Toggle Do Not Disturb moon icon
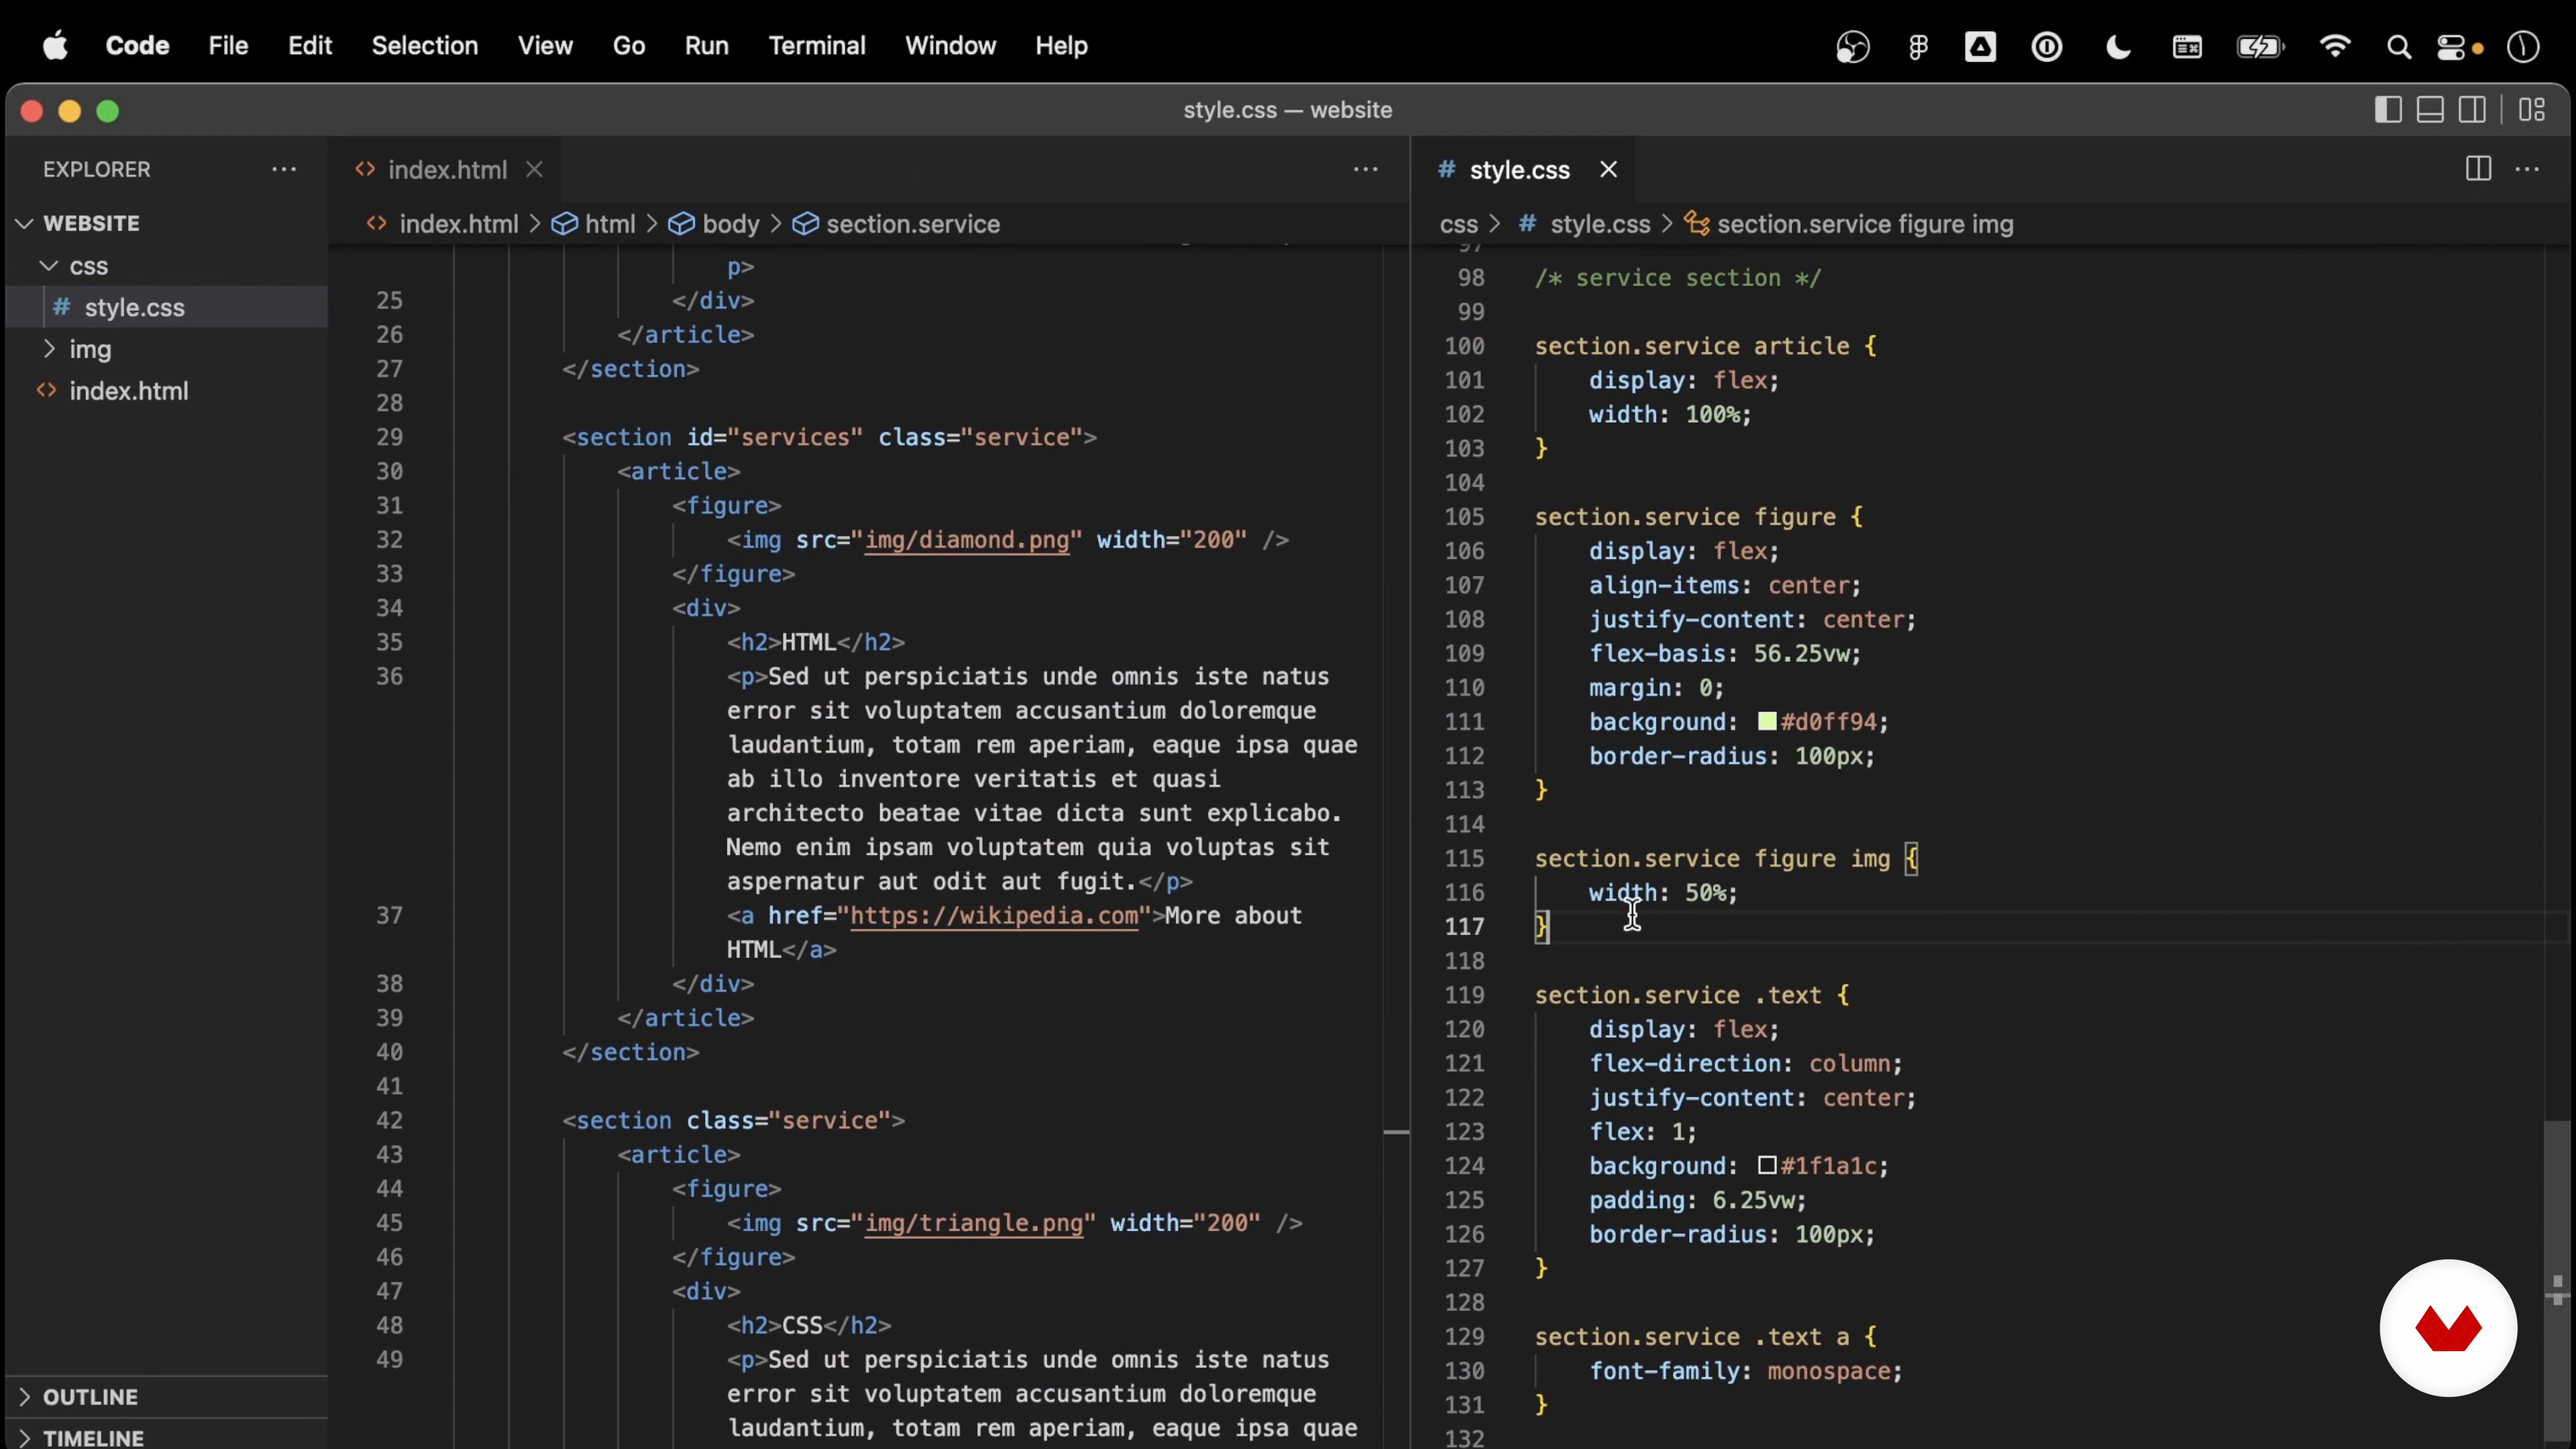 2117,47
